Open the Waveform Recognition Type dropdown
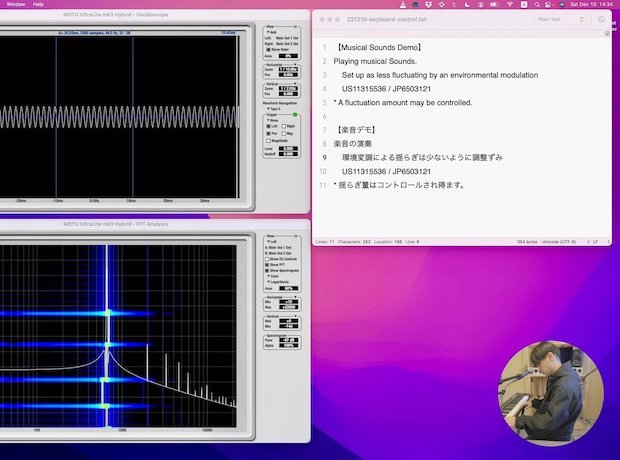This screenshot has height=460, width=620. (x=274, y=109)
